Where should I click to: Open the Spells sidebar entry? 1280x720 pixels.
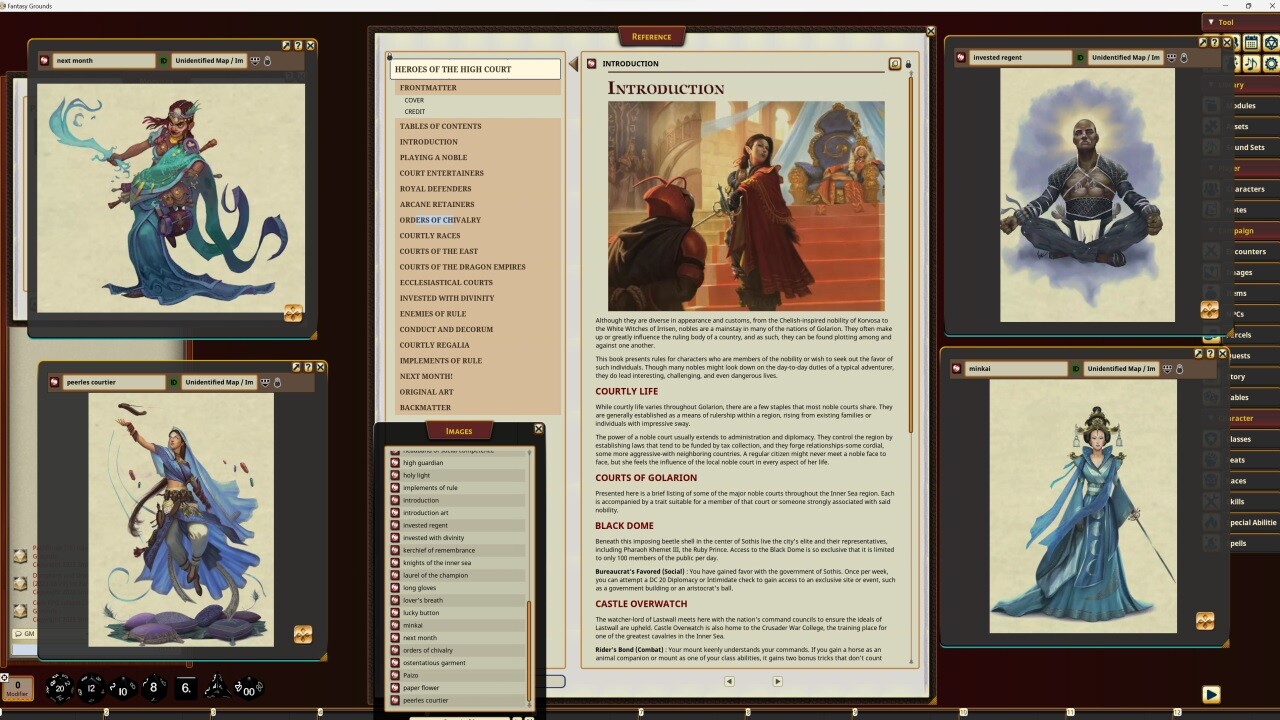click(1250, 543)
